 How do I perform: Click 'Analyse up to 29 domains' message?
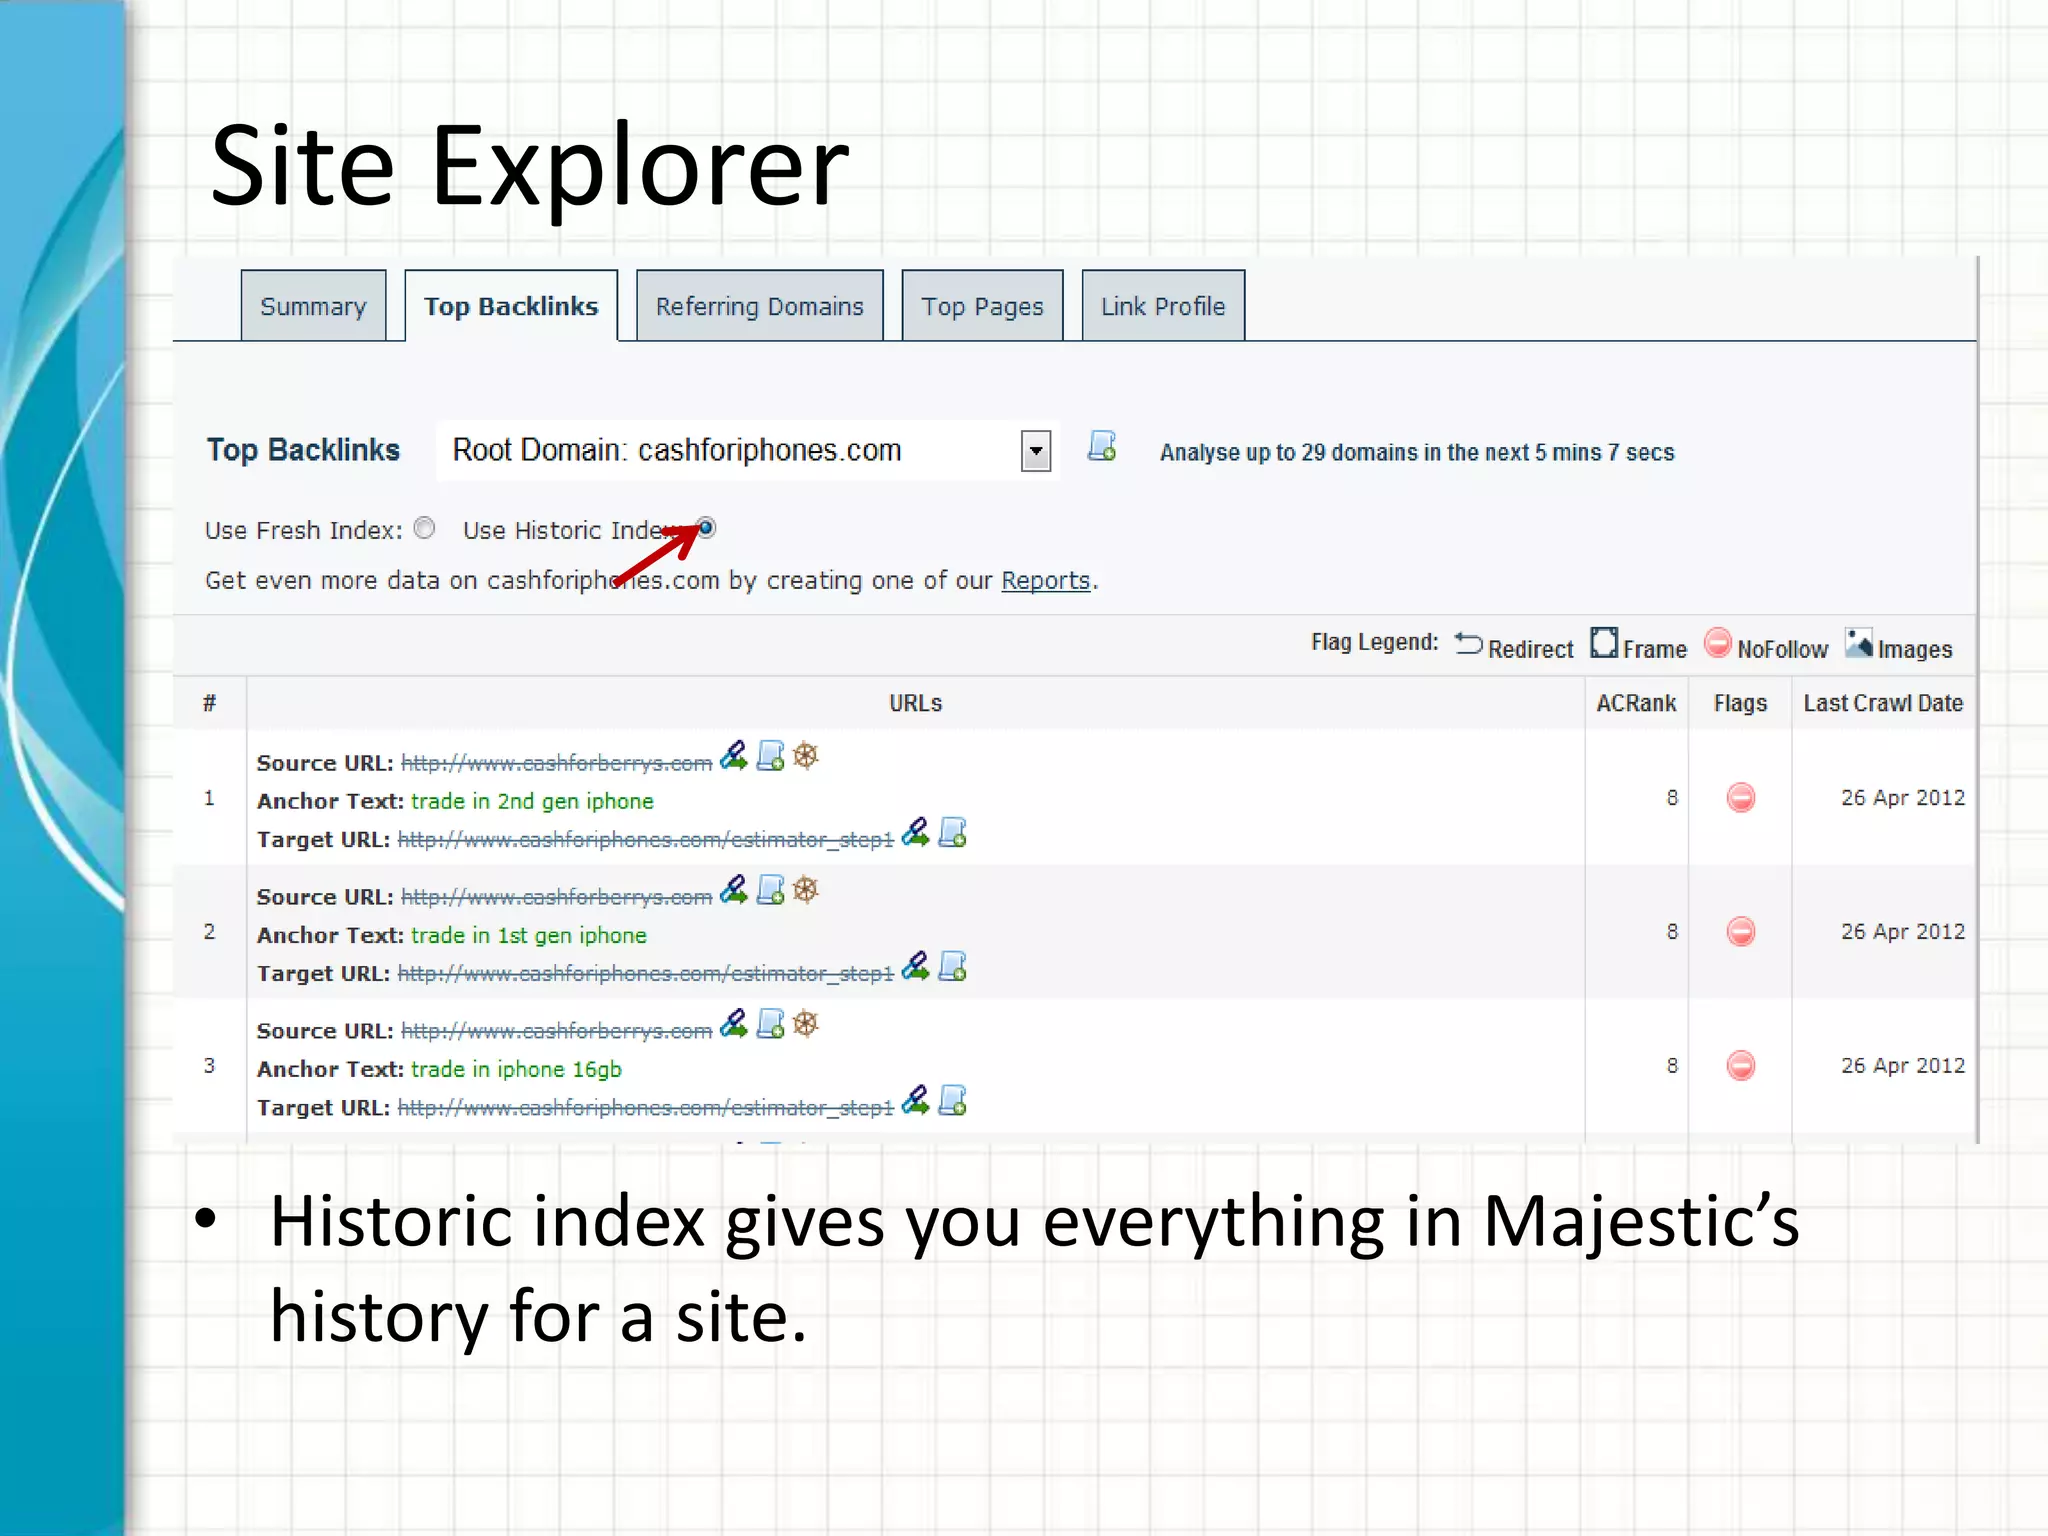tap(1417, 452)
